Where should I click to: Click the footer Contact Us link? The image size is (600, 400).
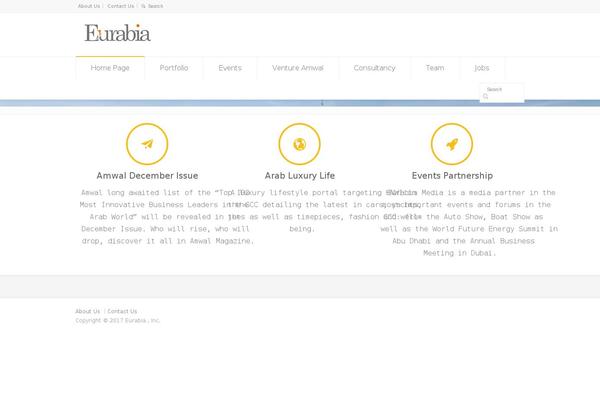click(122, 311)
